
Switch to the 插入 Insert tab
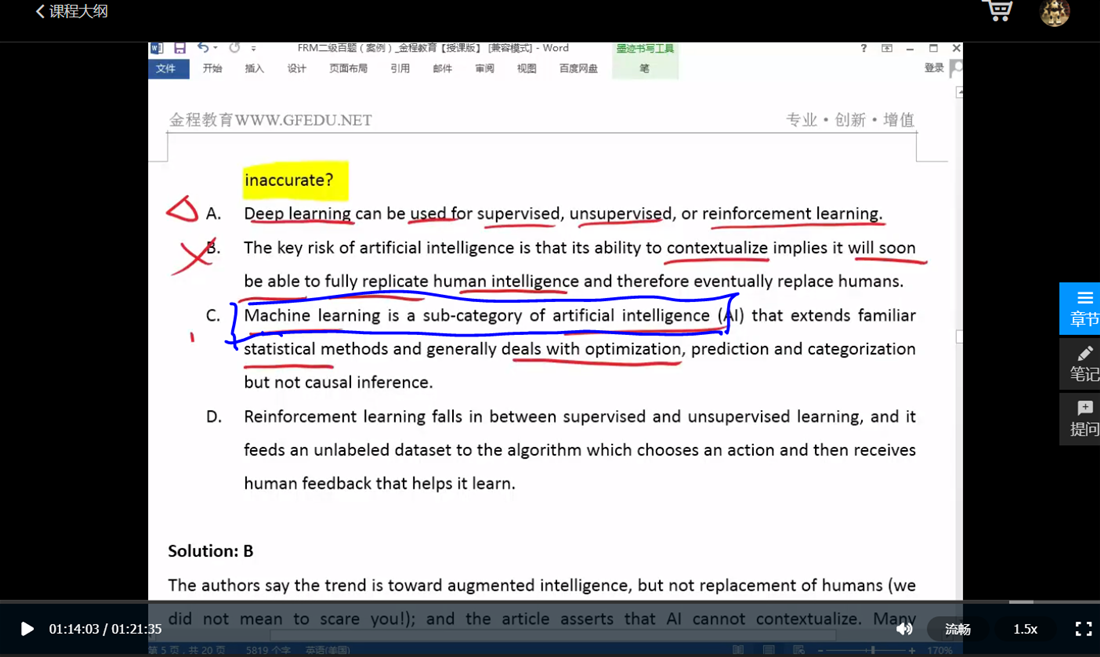[254, 69]
